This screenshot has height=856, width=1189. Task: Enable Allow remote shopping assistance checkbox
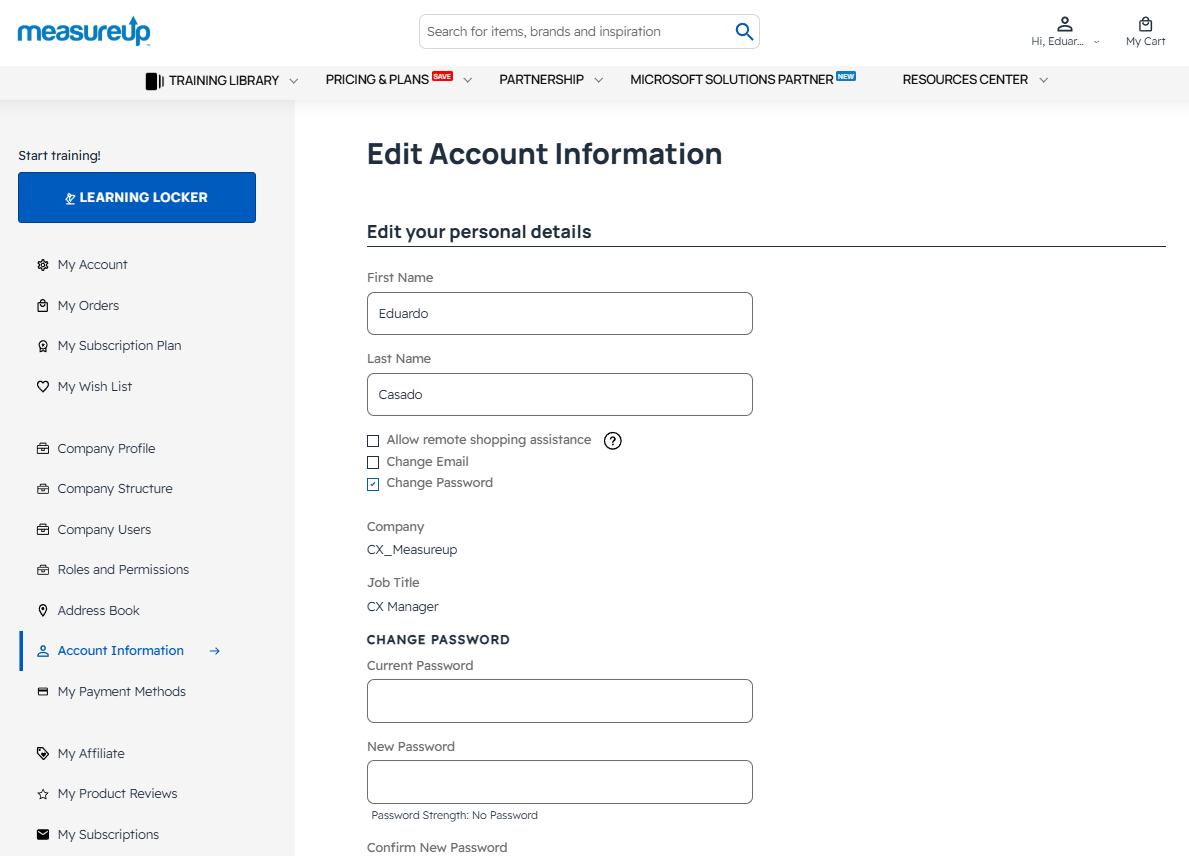[373, 441]
